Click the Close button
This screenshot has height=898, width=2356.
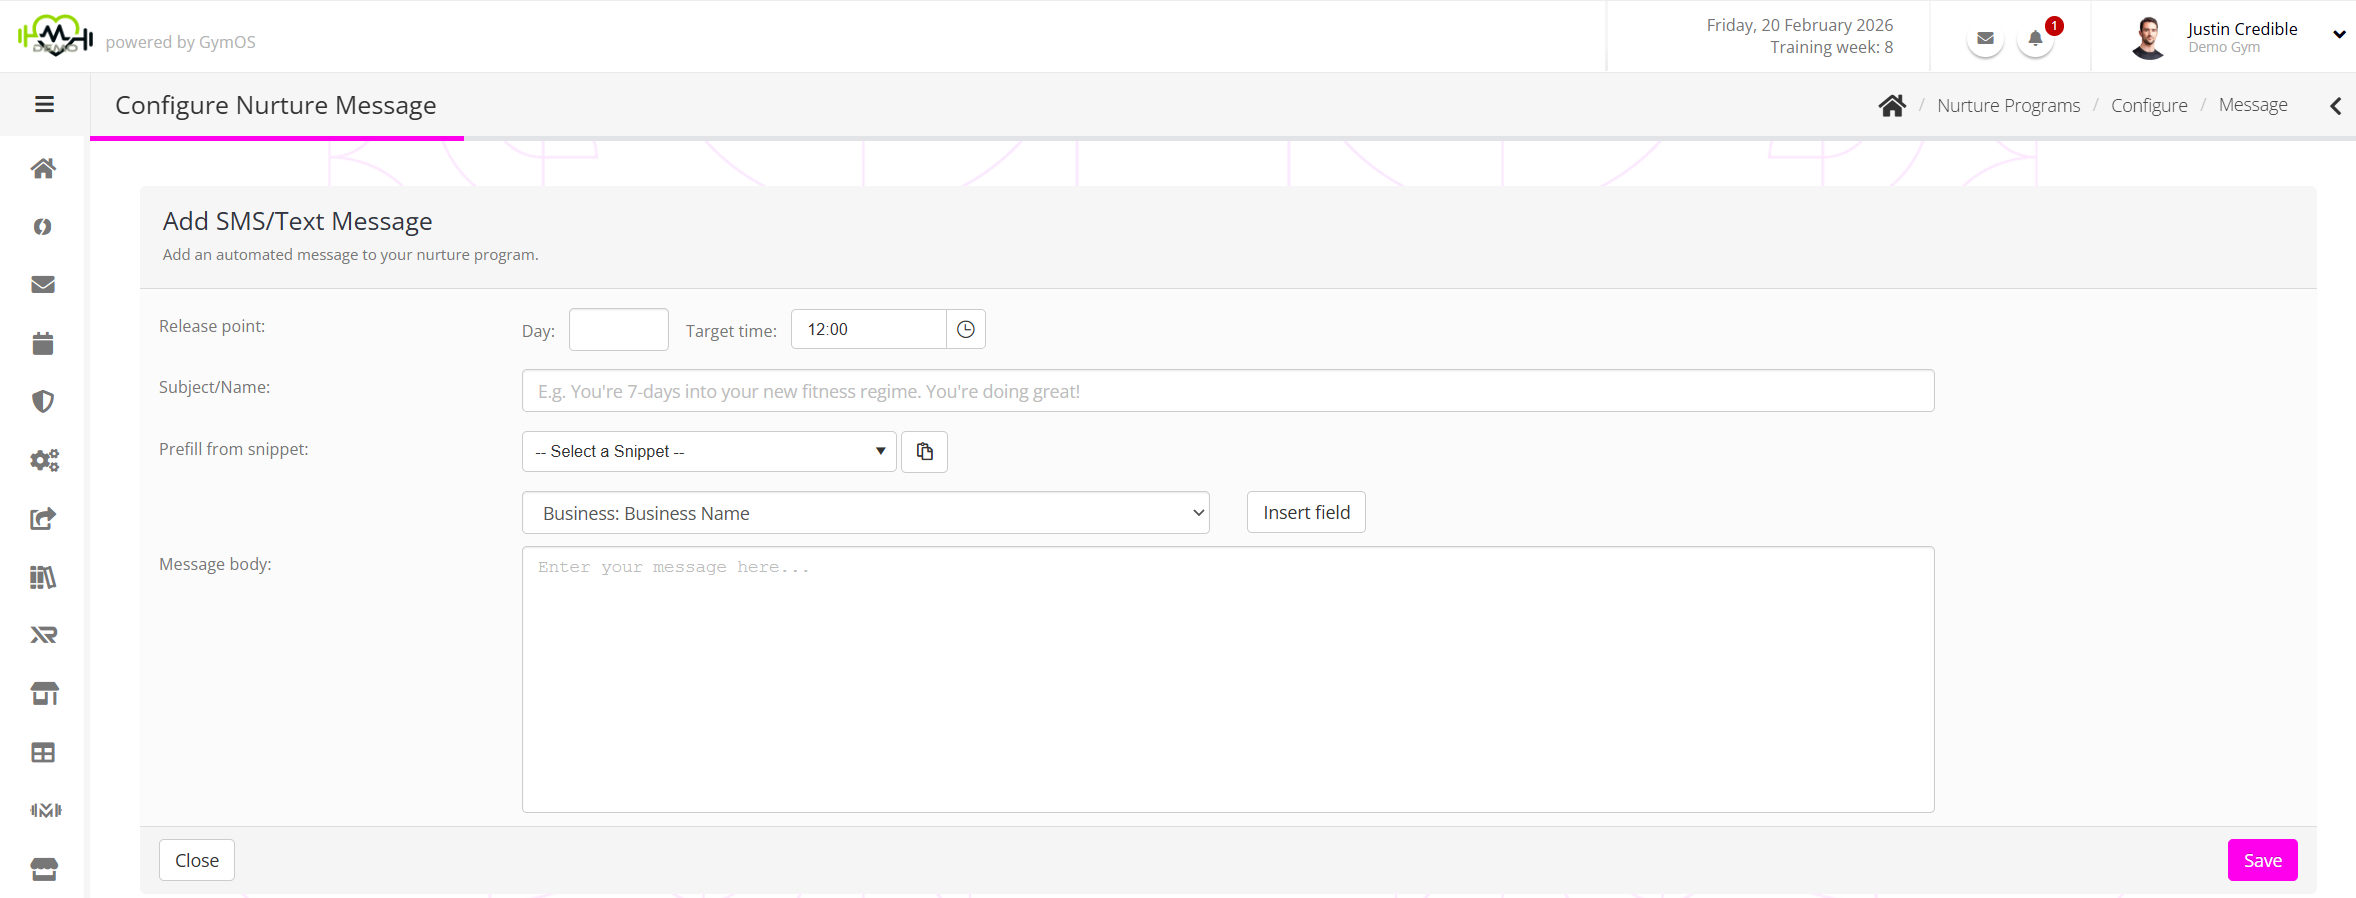coord(197,860)
